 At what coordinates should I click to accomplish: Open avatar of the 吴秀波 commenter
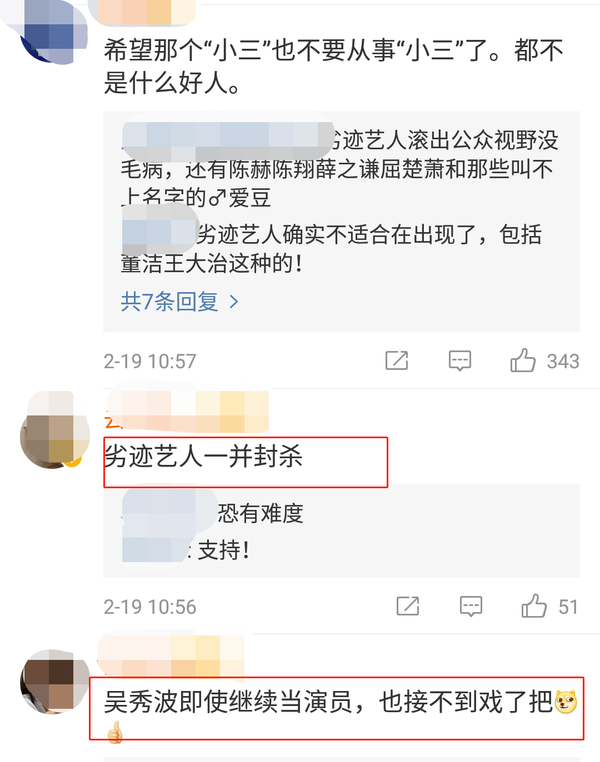coord(54,681)
